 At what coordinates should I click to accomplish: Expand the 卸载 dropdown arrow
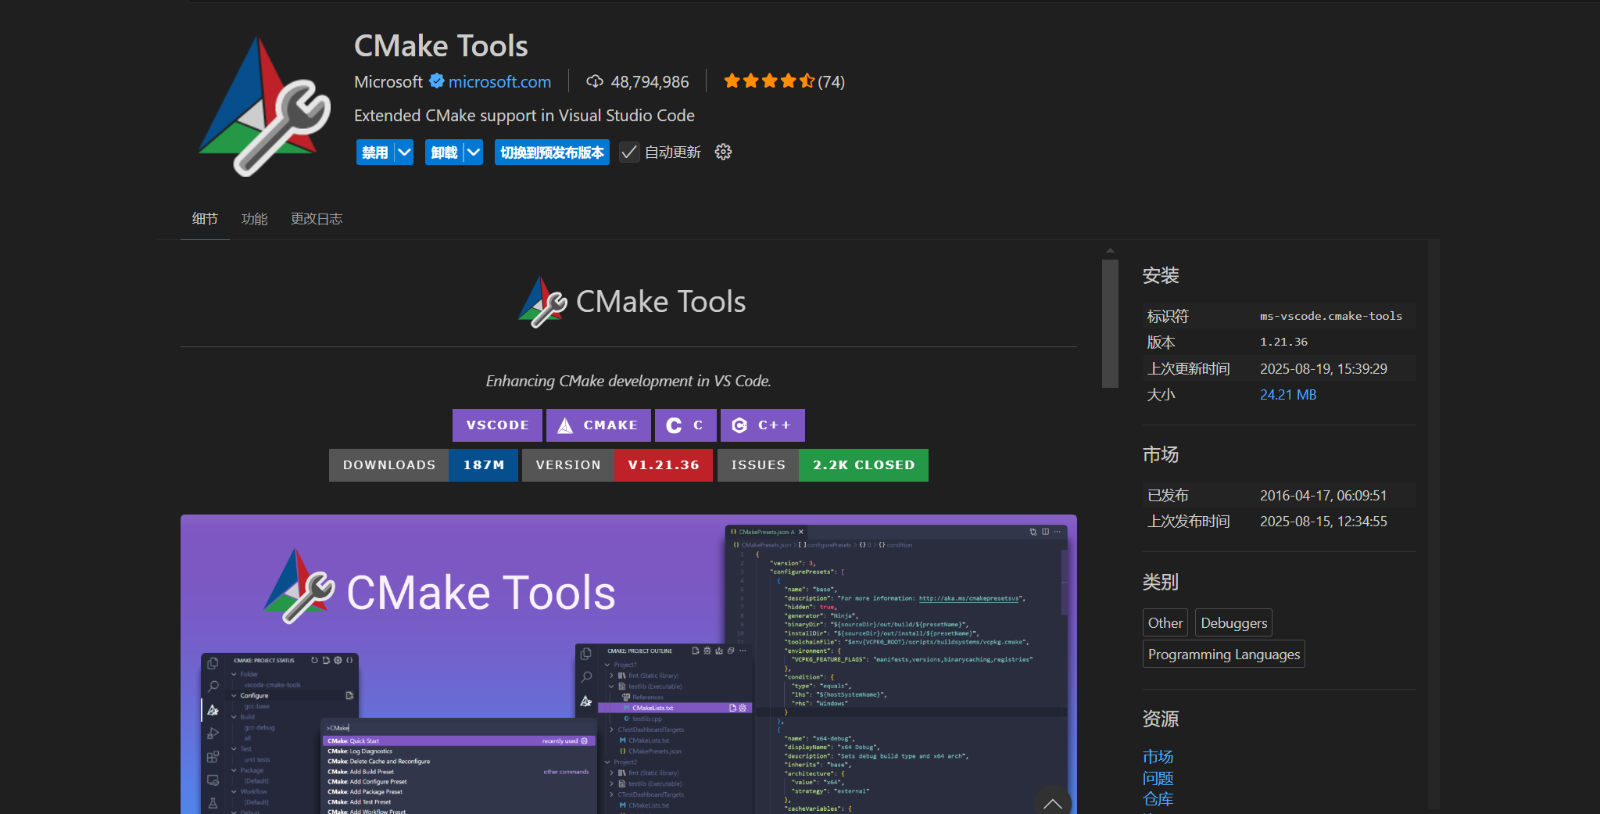[x=473, y=152]
